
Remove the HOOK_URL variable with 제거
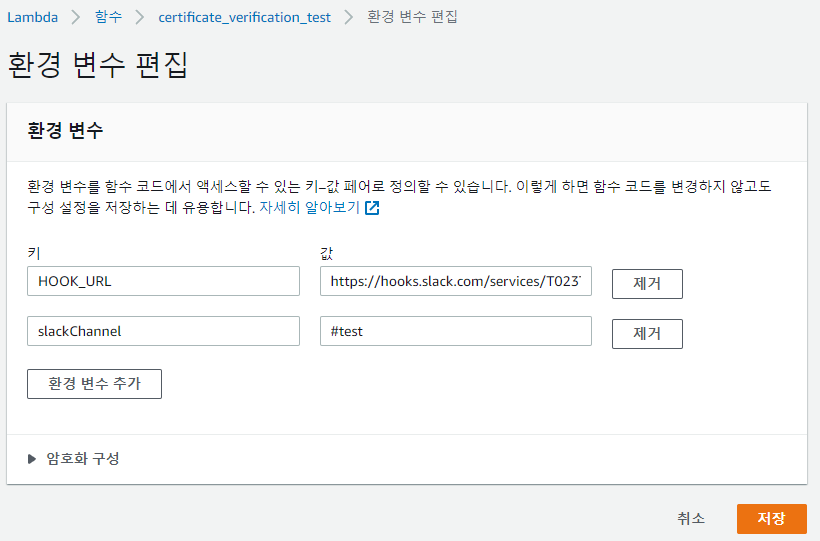(x=647, y=284)
